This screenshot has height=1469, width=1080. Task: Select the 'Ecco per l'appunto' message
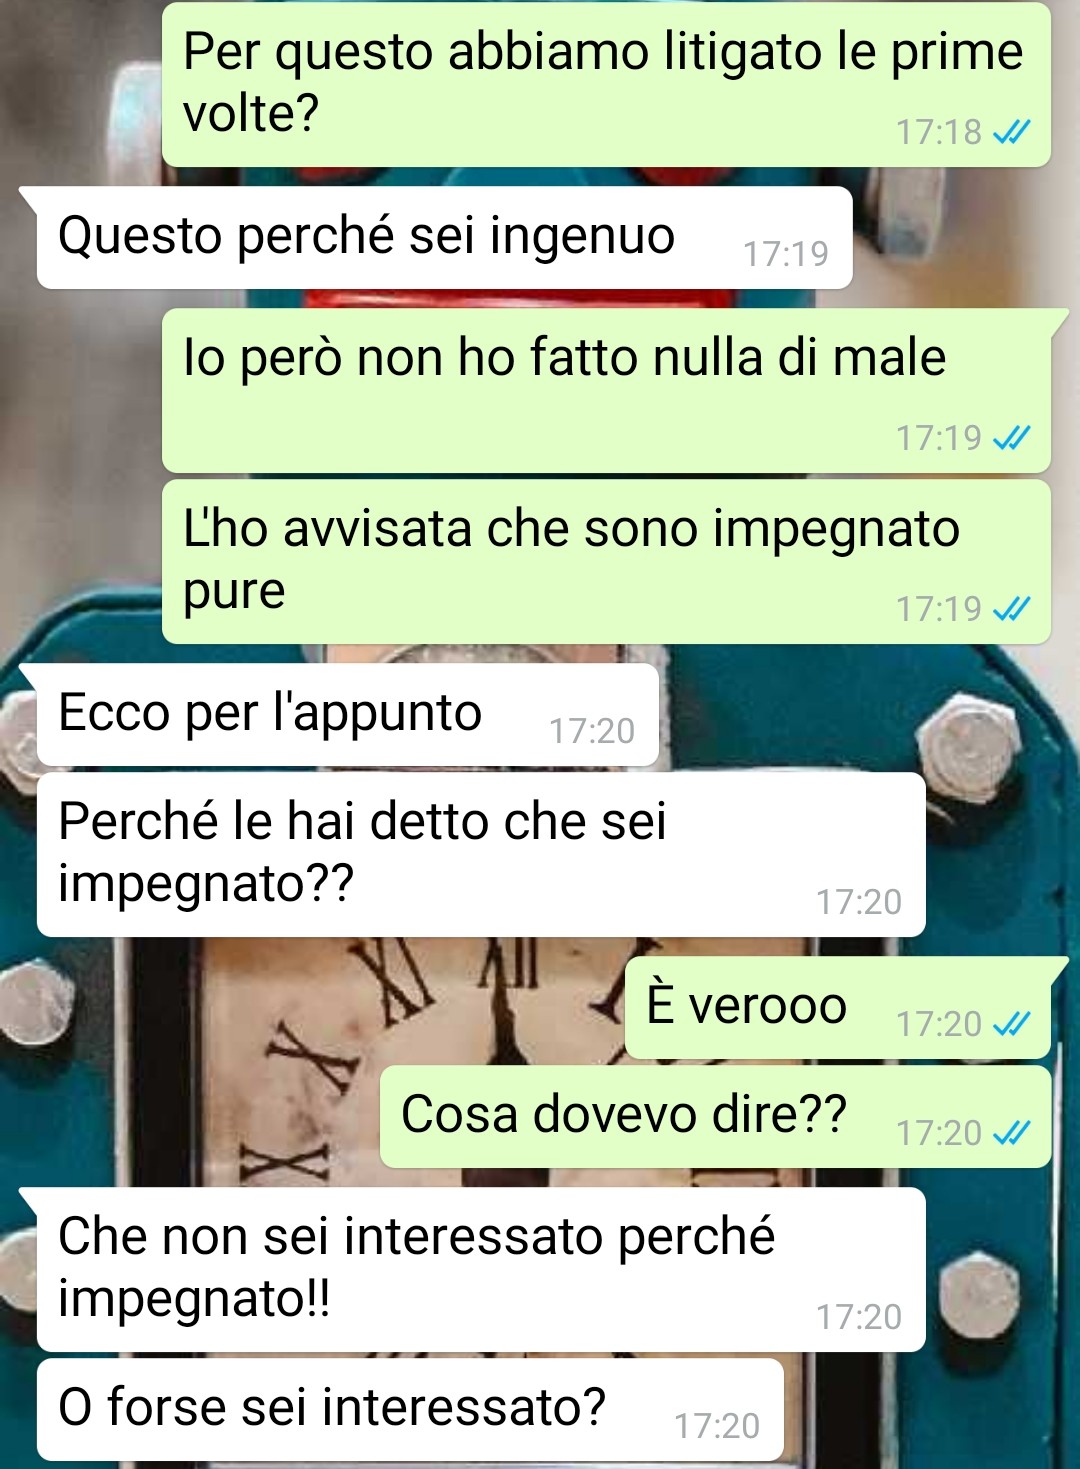click(x=347, y=715)
